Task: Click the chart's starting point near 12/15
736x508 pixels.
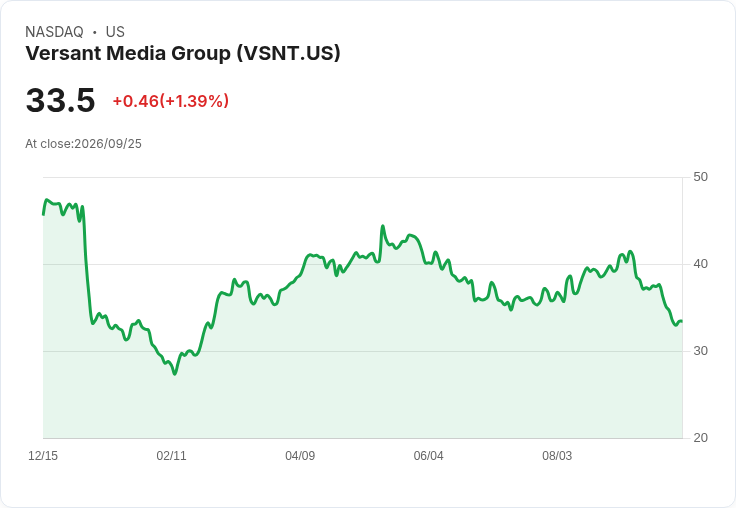Action: pos(44,214)
